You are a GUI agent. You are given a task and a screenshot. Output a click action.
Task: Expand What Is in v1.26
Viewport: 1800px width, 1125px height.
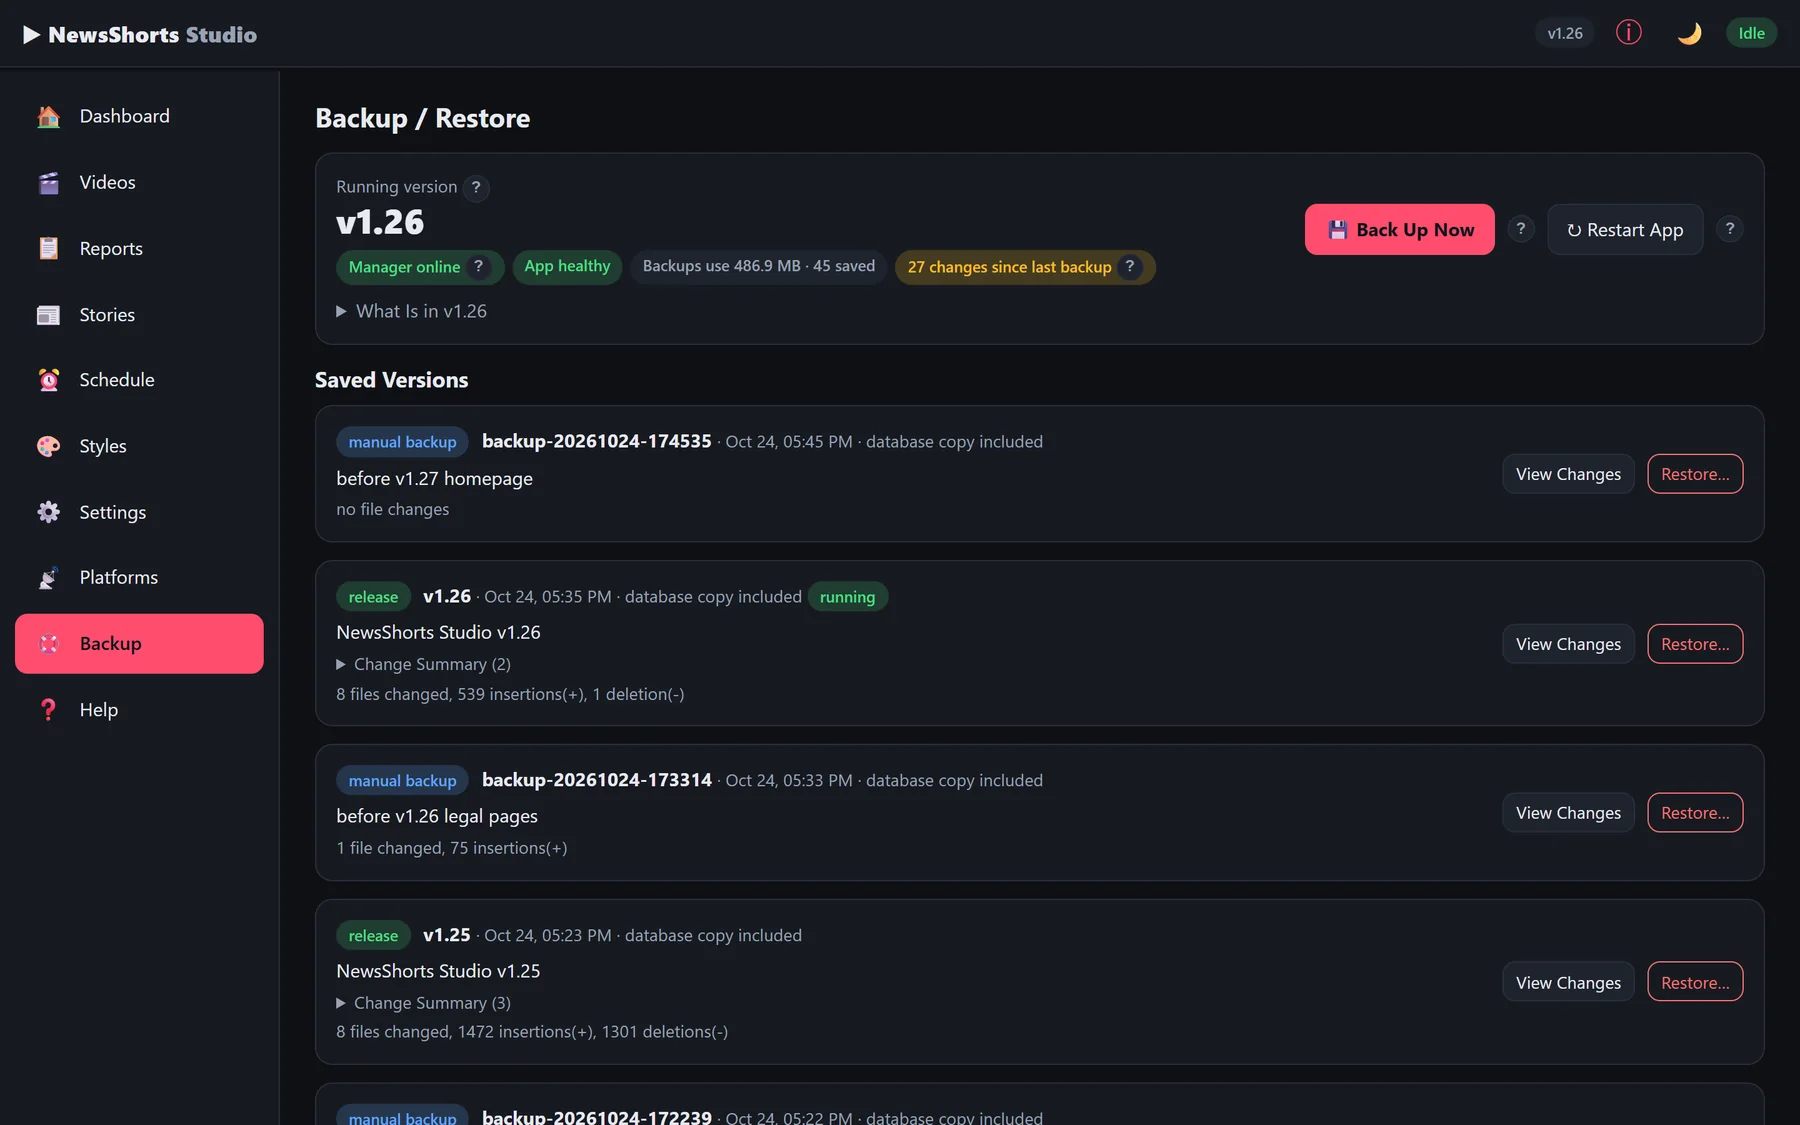(x=412, y=311)
